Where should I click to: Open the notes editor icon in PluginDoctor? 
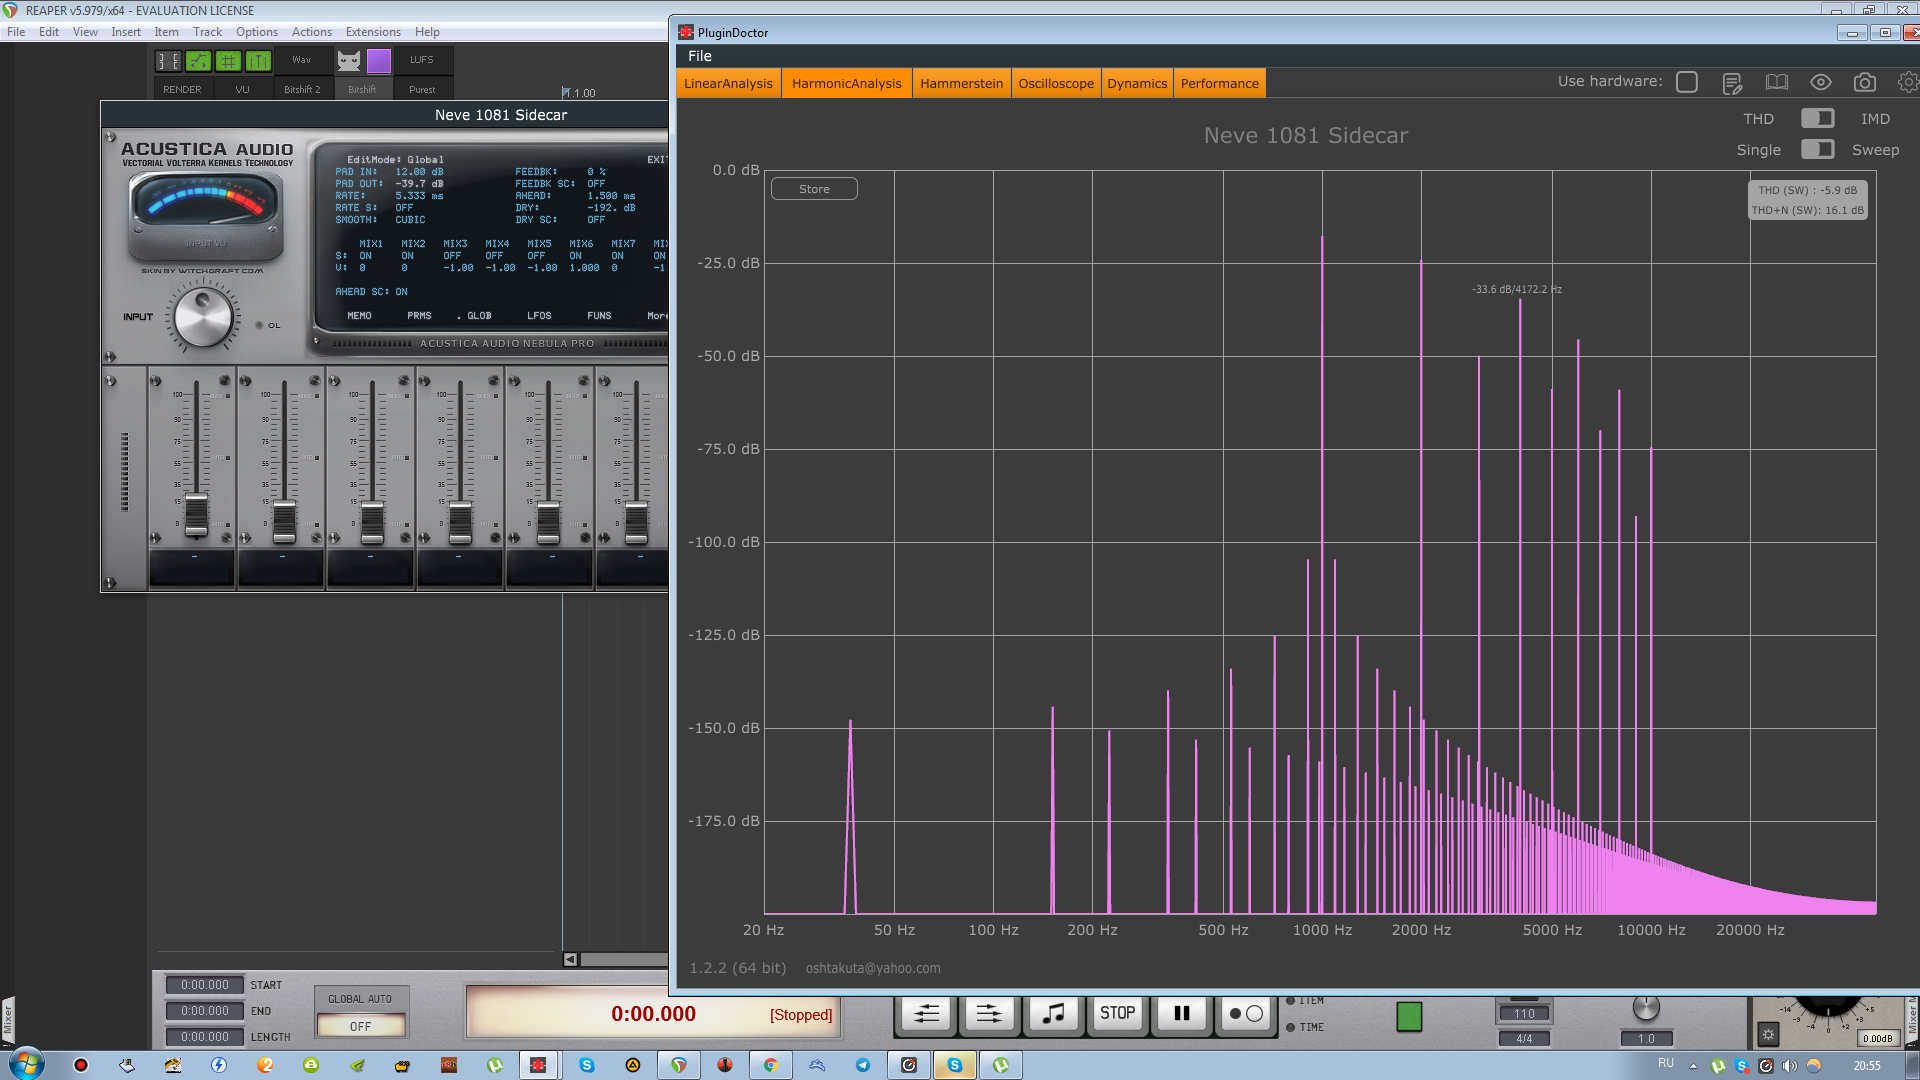click(x=1732, y=83)
